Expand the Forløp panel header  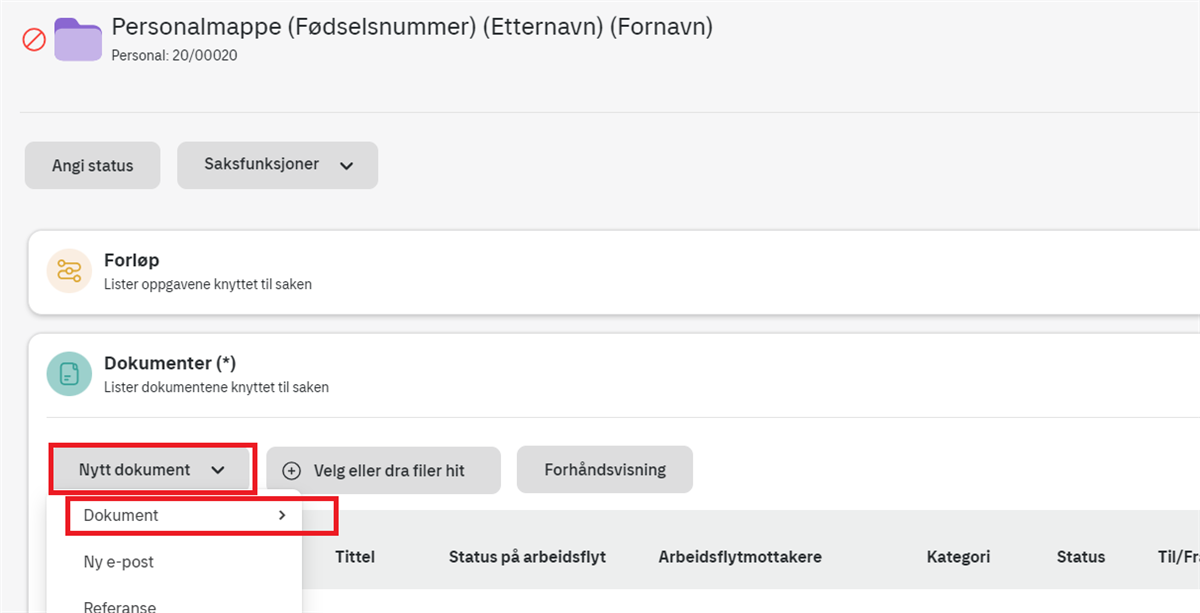(614, 272)
